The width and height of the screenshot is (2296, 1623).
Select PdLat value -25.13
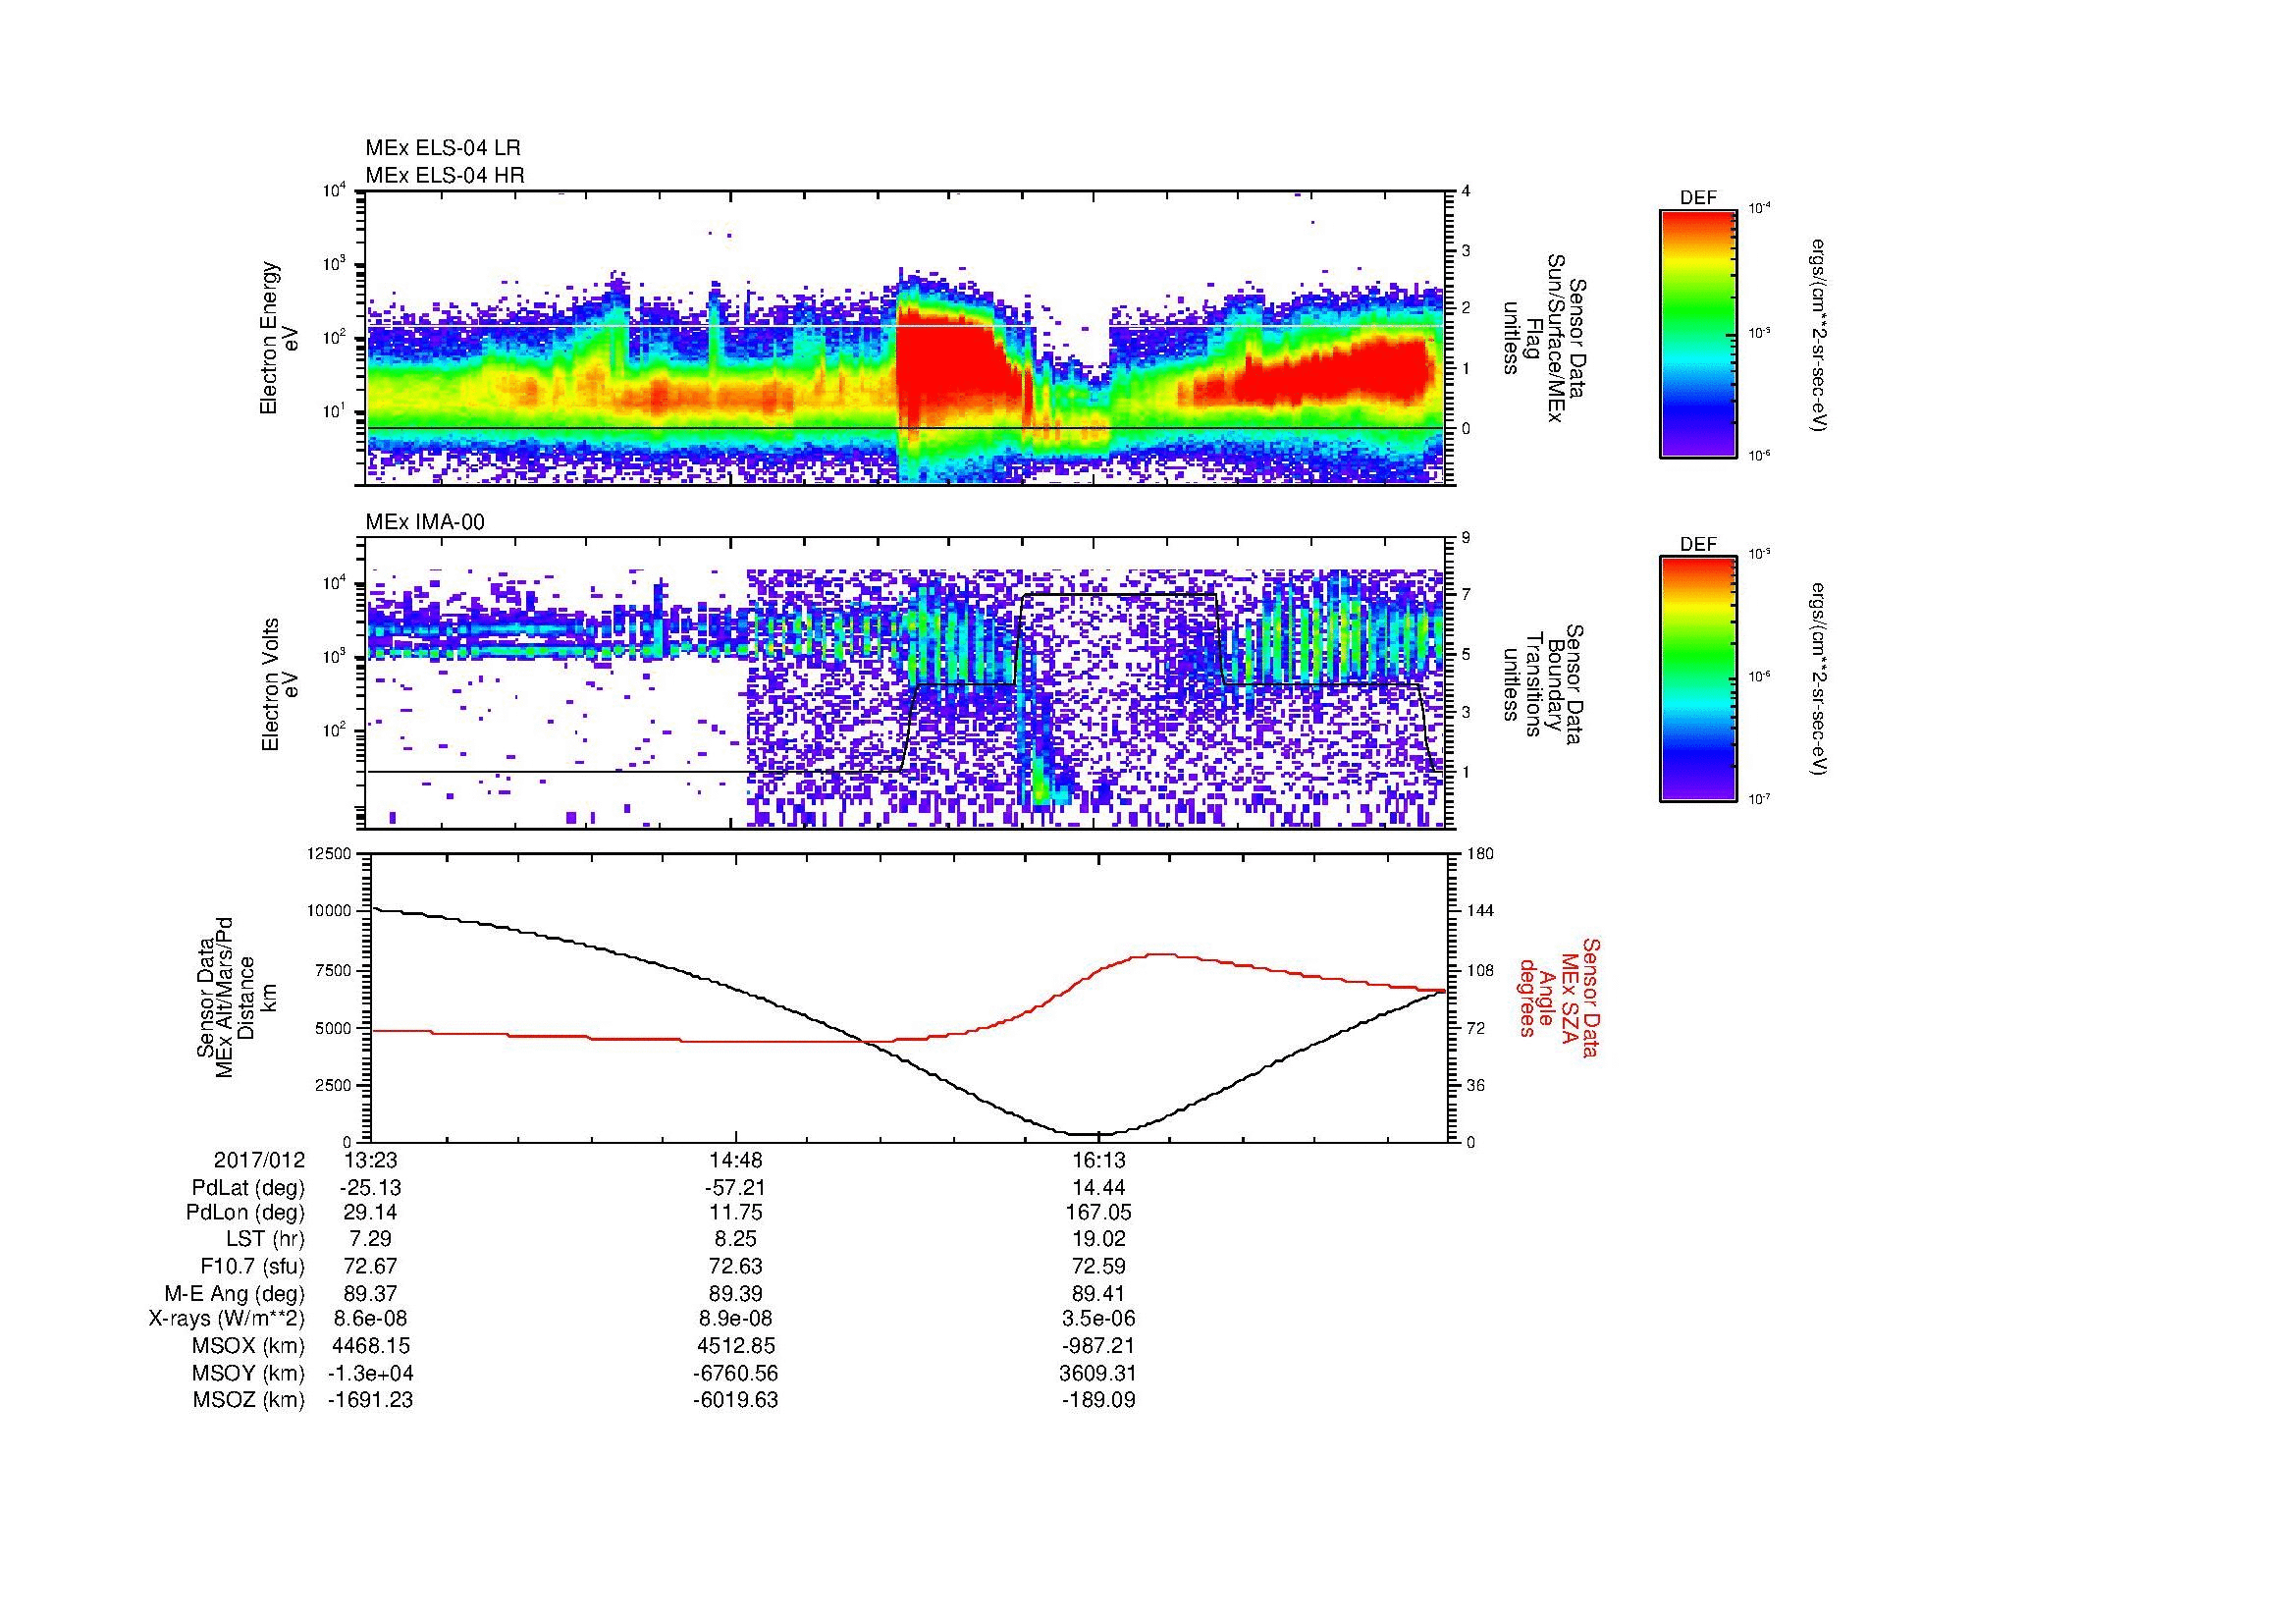coord(370,1188)
